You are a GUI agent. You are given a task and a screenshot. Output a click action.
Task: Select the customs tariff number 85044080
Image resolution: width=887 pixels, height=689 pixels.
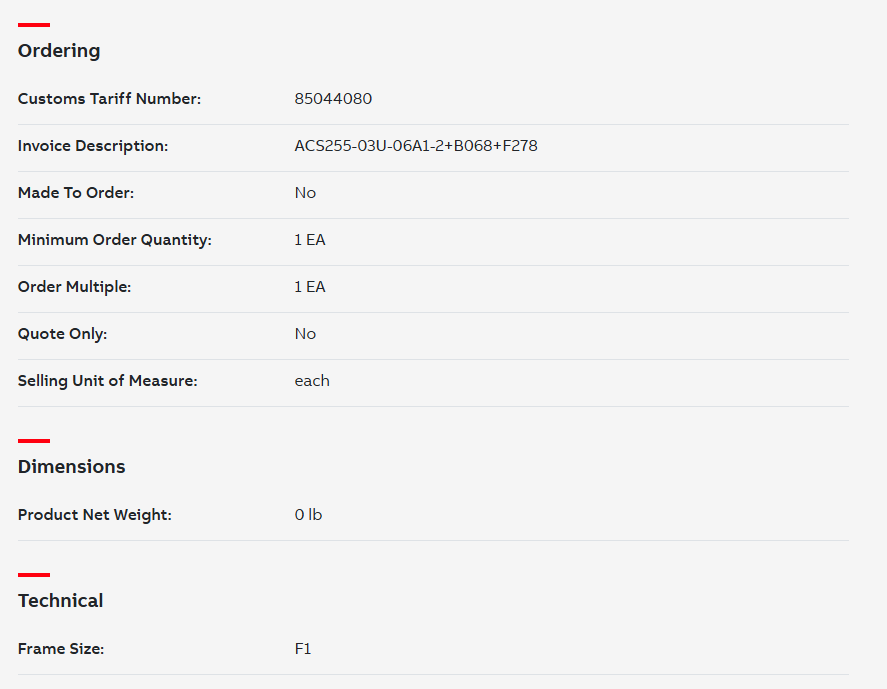(x=333, y=98)
